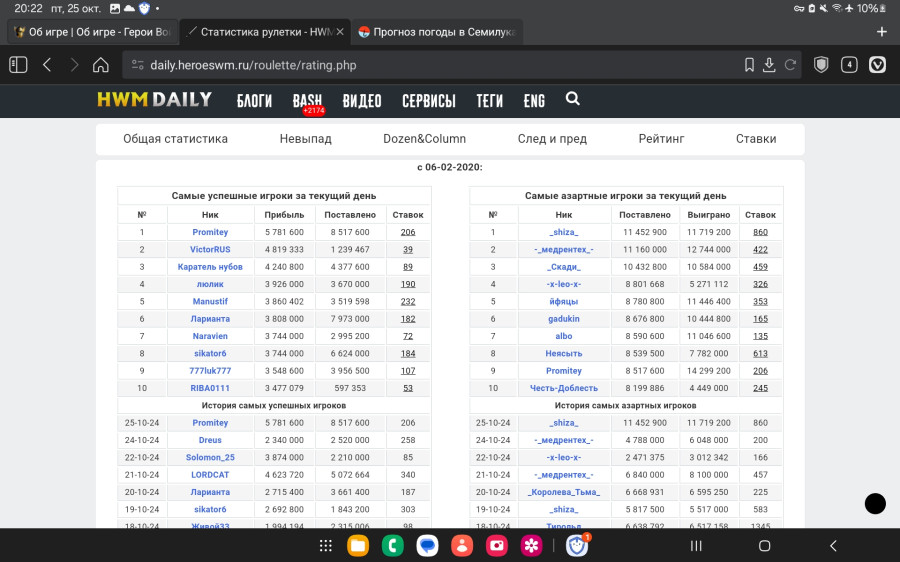Go to browser home page icon

click(100, 65)
